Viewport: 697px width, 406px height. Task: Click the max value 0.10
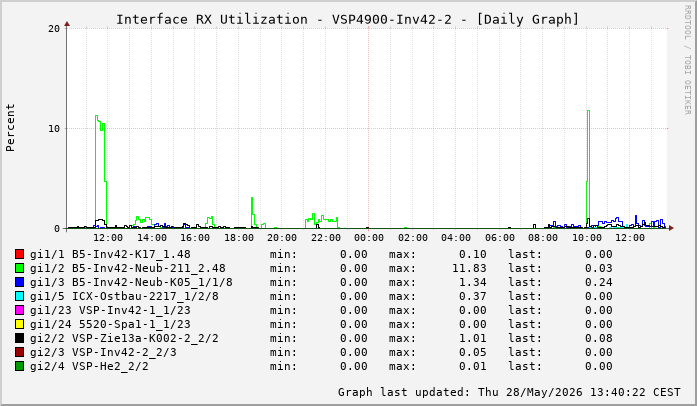click(x=473, y=254)
